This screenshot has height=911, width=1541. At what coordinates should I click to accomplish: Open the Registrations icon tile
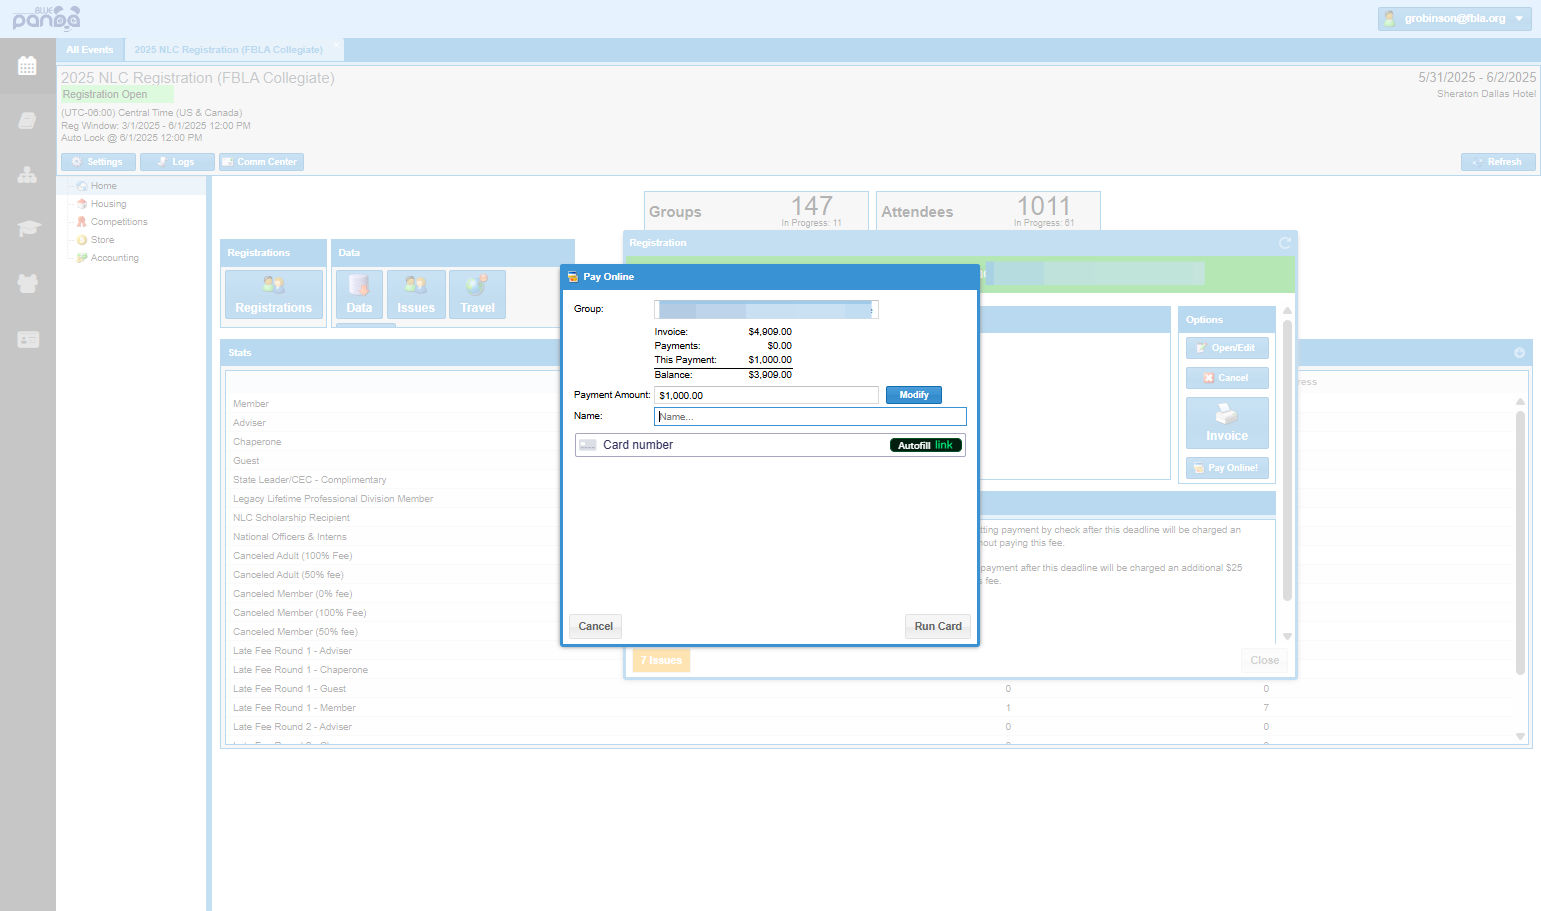(273, 294)
